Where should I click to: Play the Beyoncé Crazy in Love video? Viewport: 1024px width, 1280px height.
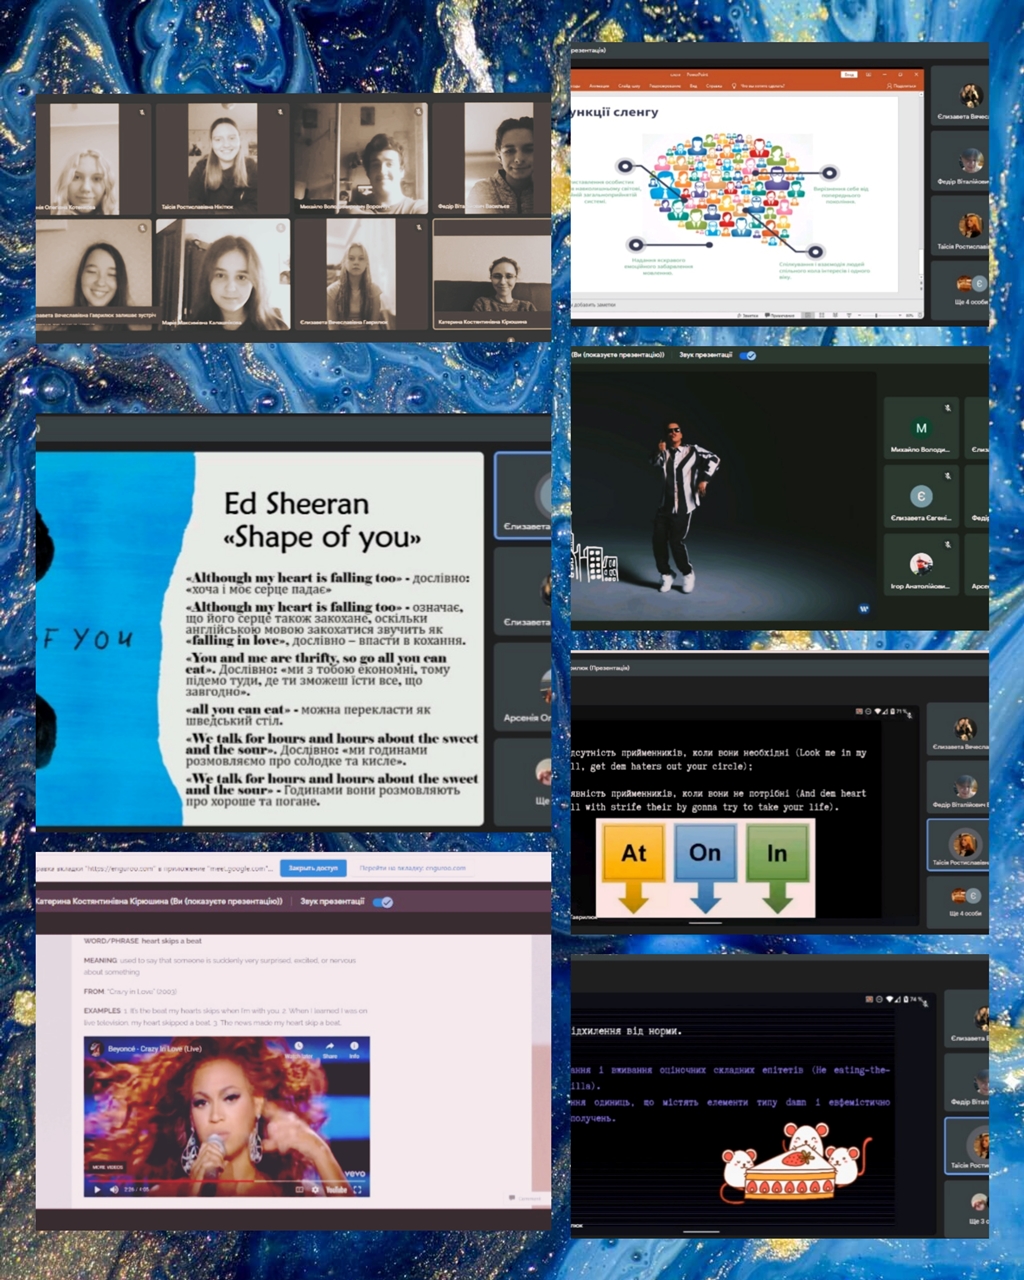pos(97,1189)
